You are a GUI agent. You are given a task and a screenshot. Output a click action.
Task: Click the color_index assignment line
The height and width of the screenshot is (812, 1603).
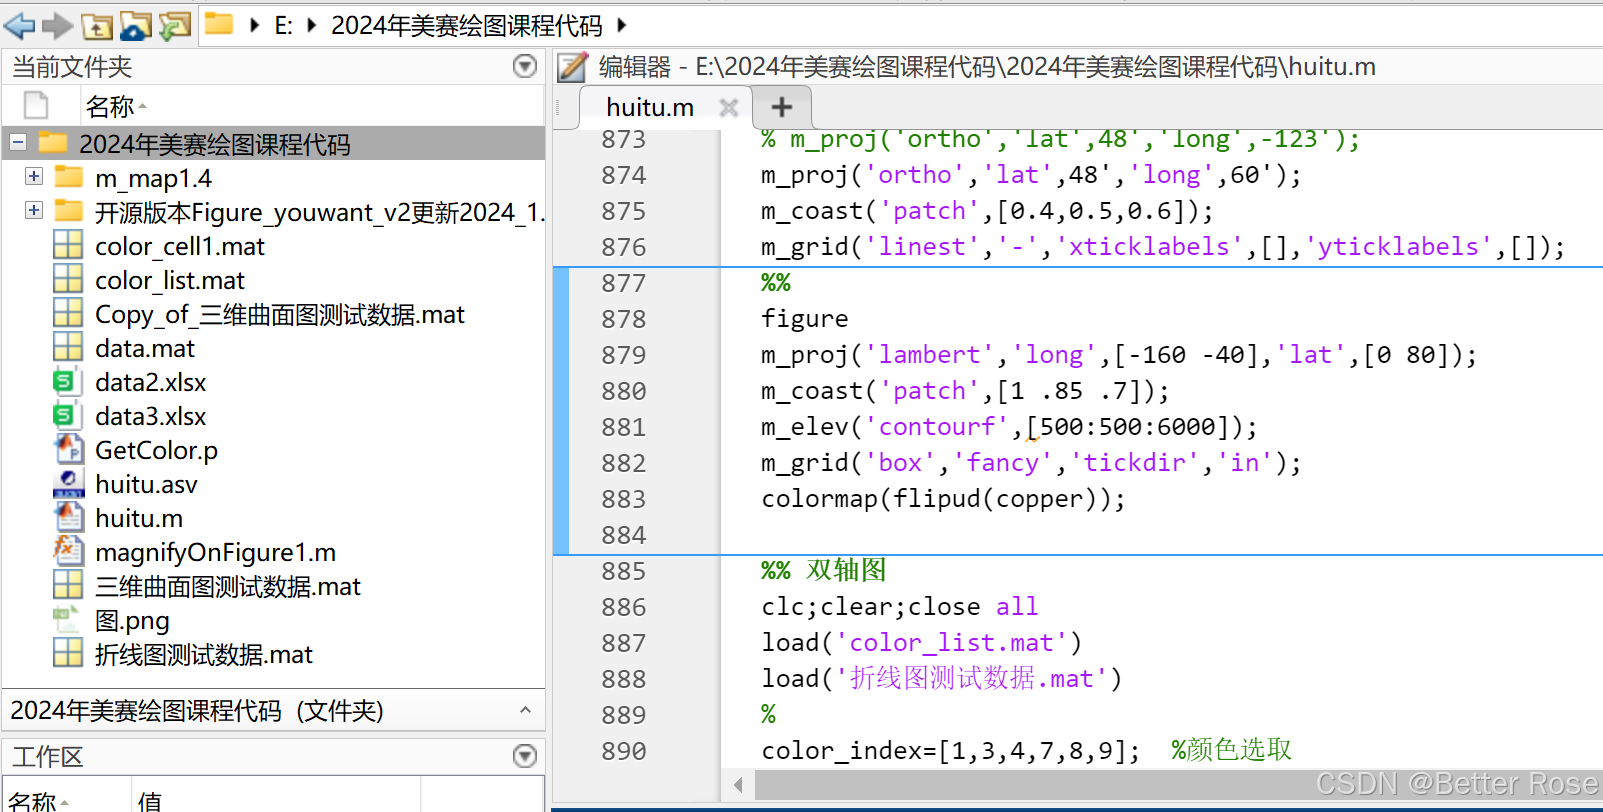point(950,751)
